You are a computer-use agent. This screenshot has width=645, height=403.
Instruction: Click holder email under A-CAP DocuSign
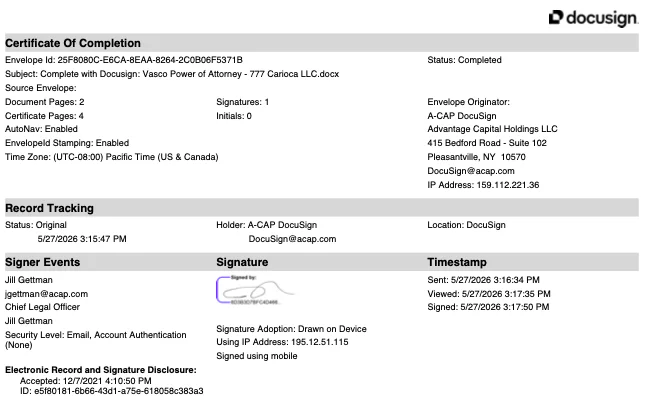292,239
